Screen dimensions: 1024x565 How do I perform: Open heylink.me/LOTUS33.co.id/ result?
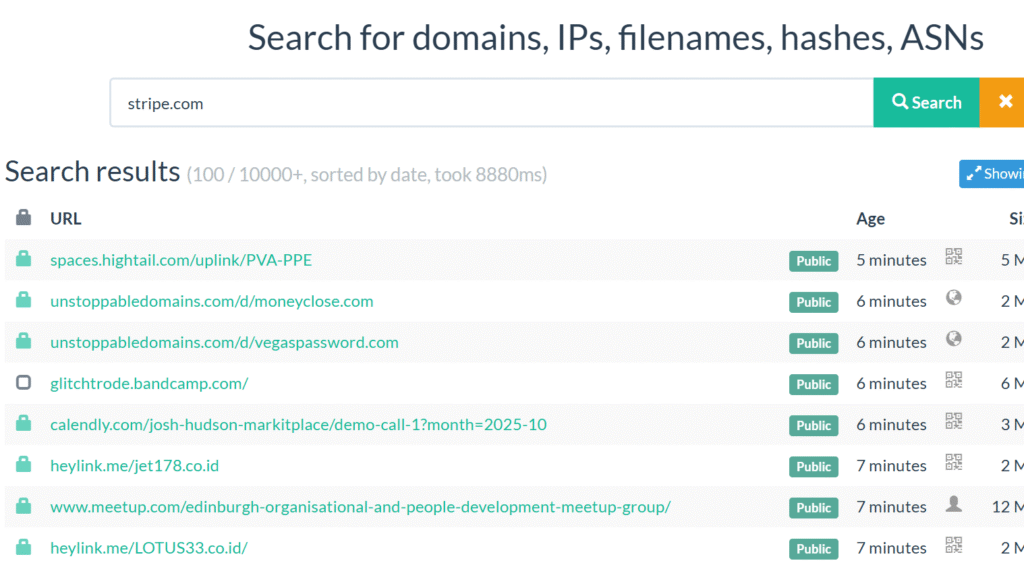(149, 548)
